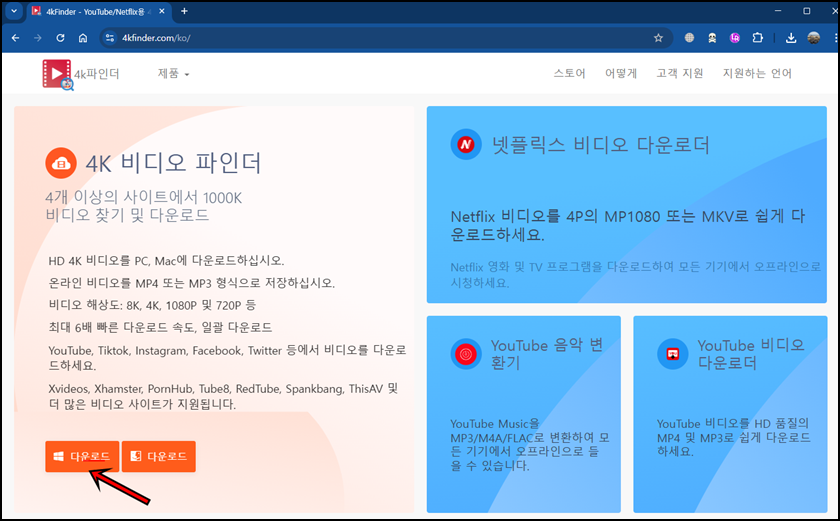
Task: Click the Netflix N round icon
Action: pyautogui.click(x=466, y=144)
